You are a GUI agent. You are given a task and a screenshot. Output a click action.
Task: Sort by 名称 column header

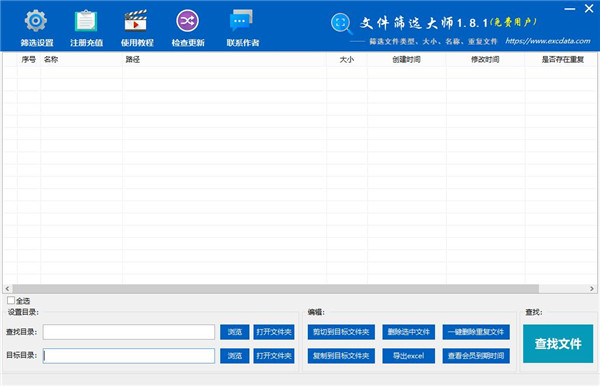click(81, 59)
